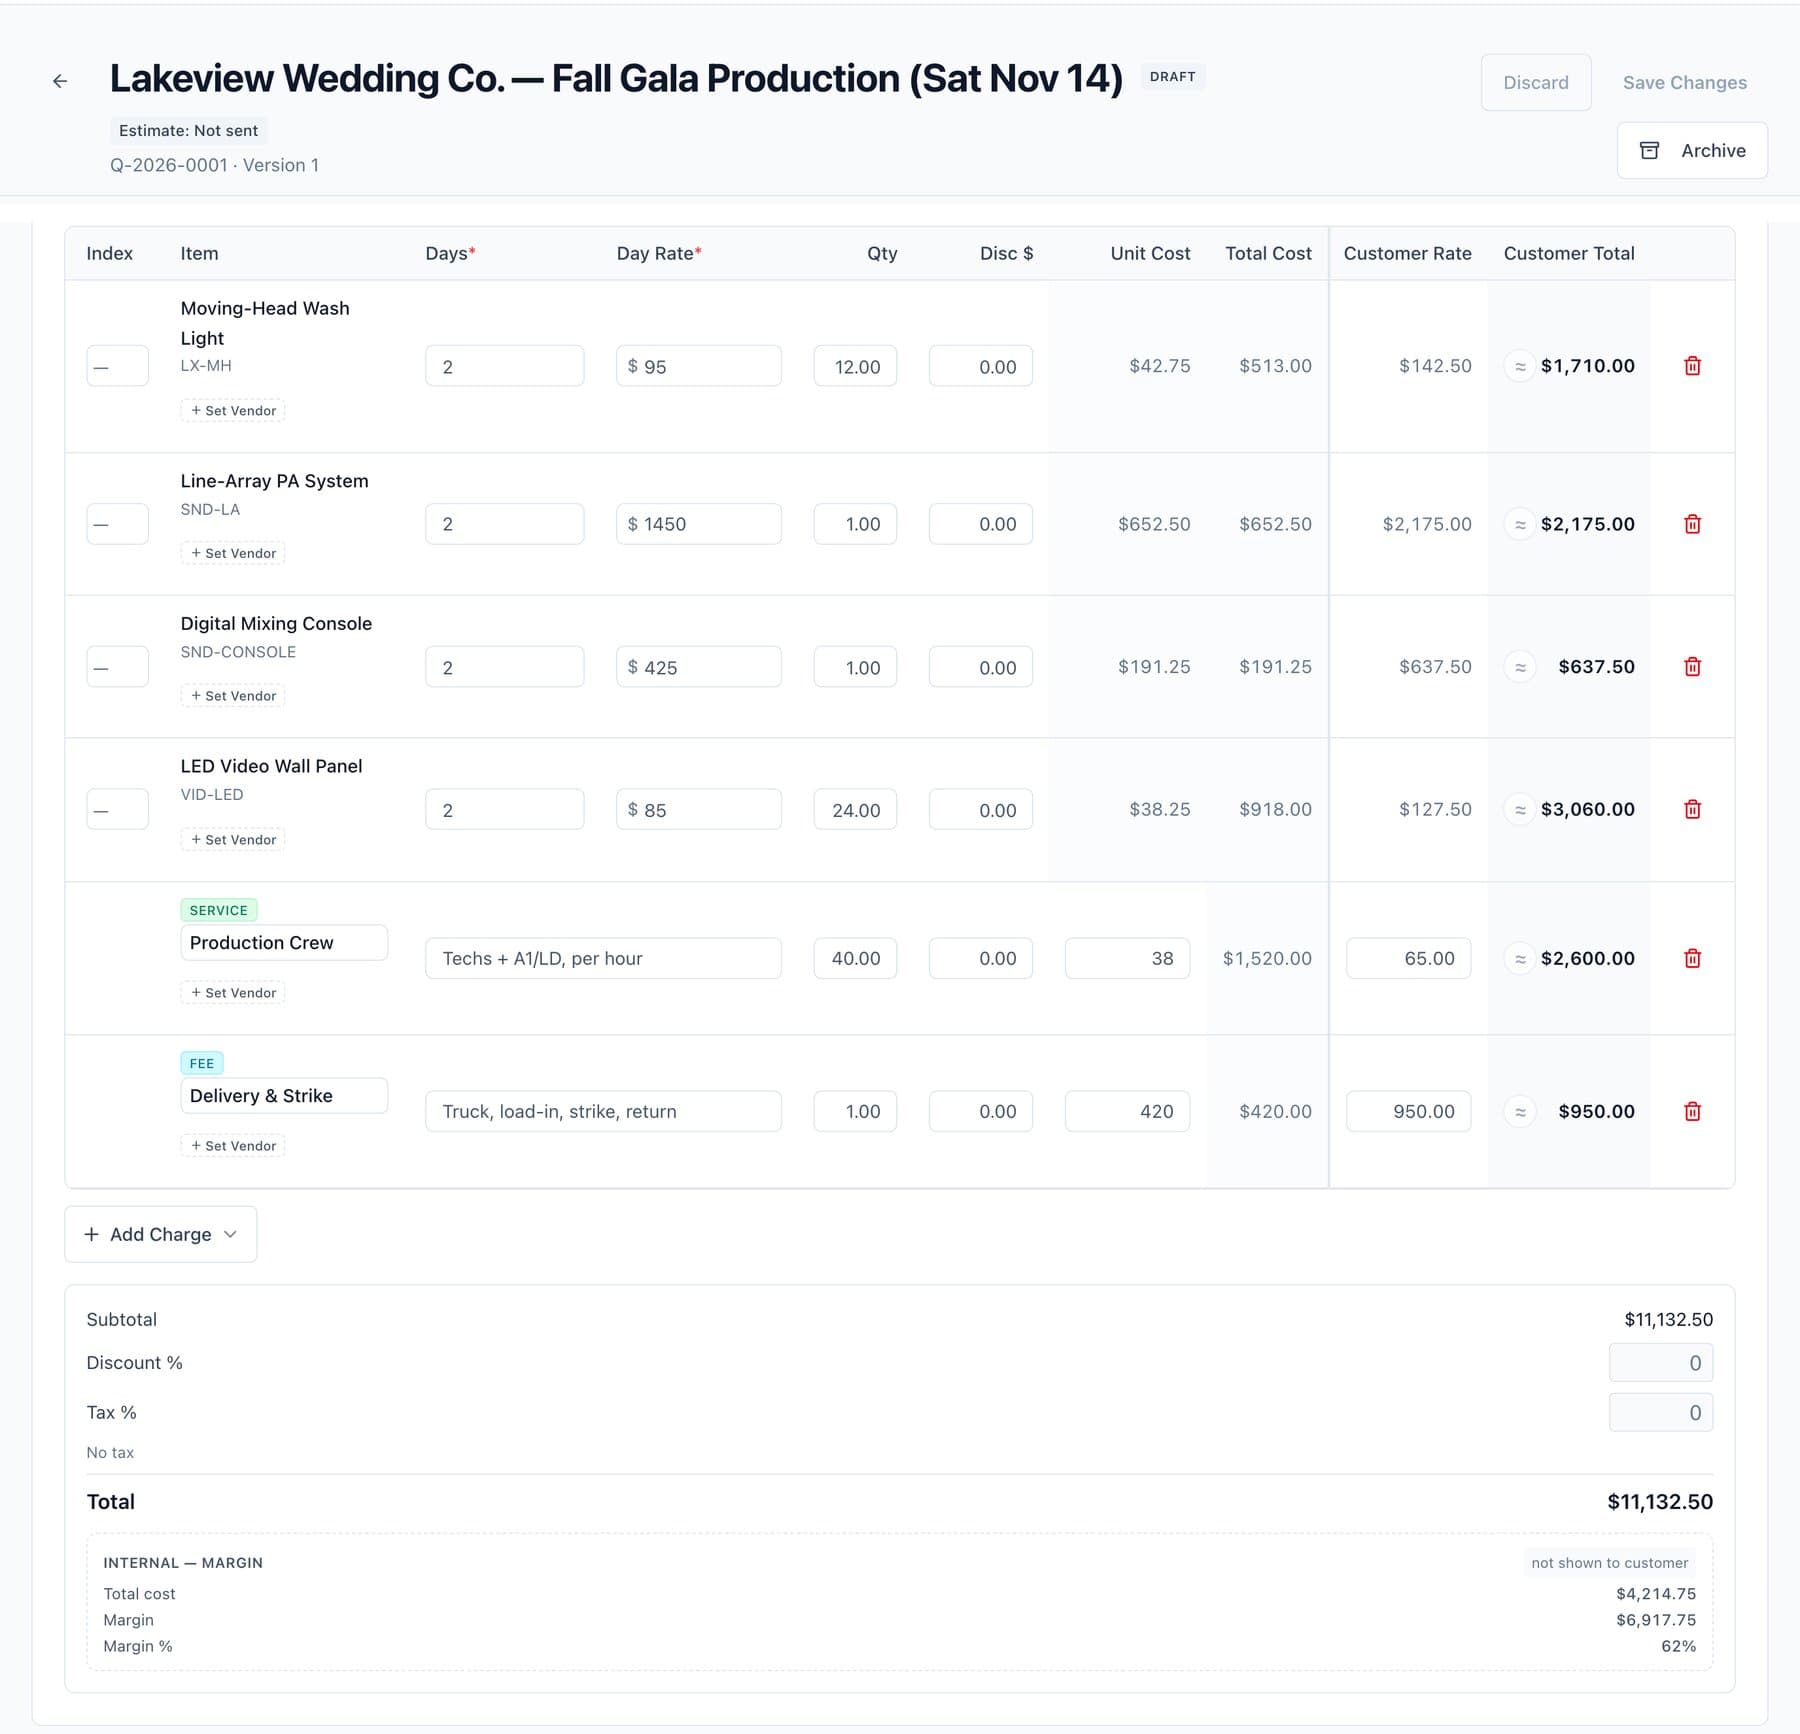Click the rounding icon beside $2,175.00

pyautogui.click(x=1520, y=524)
